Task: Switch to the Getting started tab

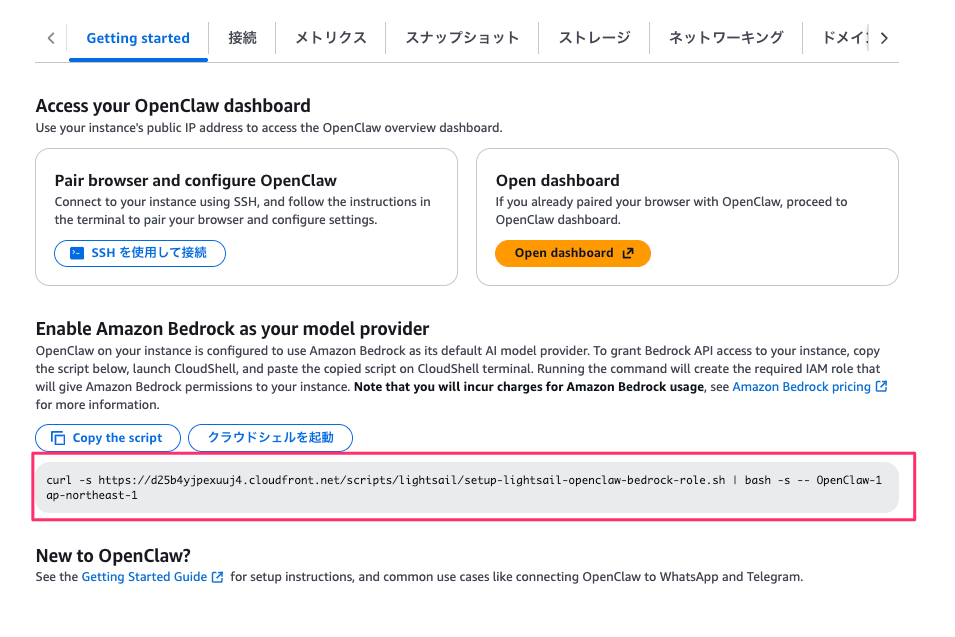Action: 137,38
